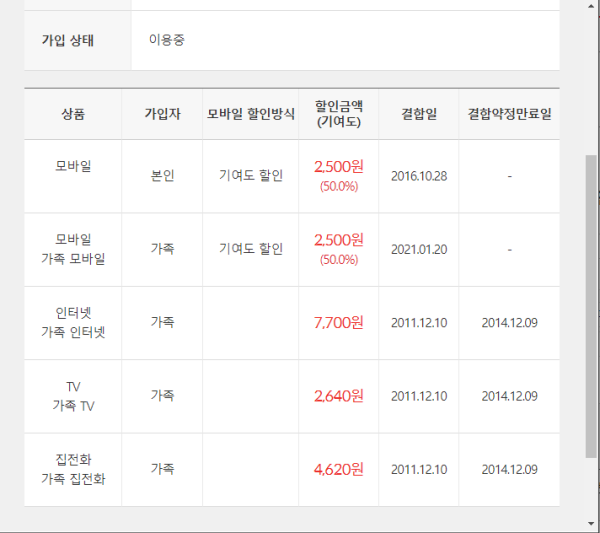
Task: Click the 가입 상태 label
Action: (68, 40)
